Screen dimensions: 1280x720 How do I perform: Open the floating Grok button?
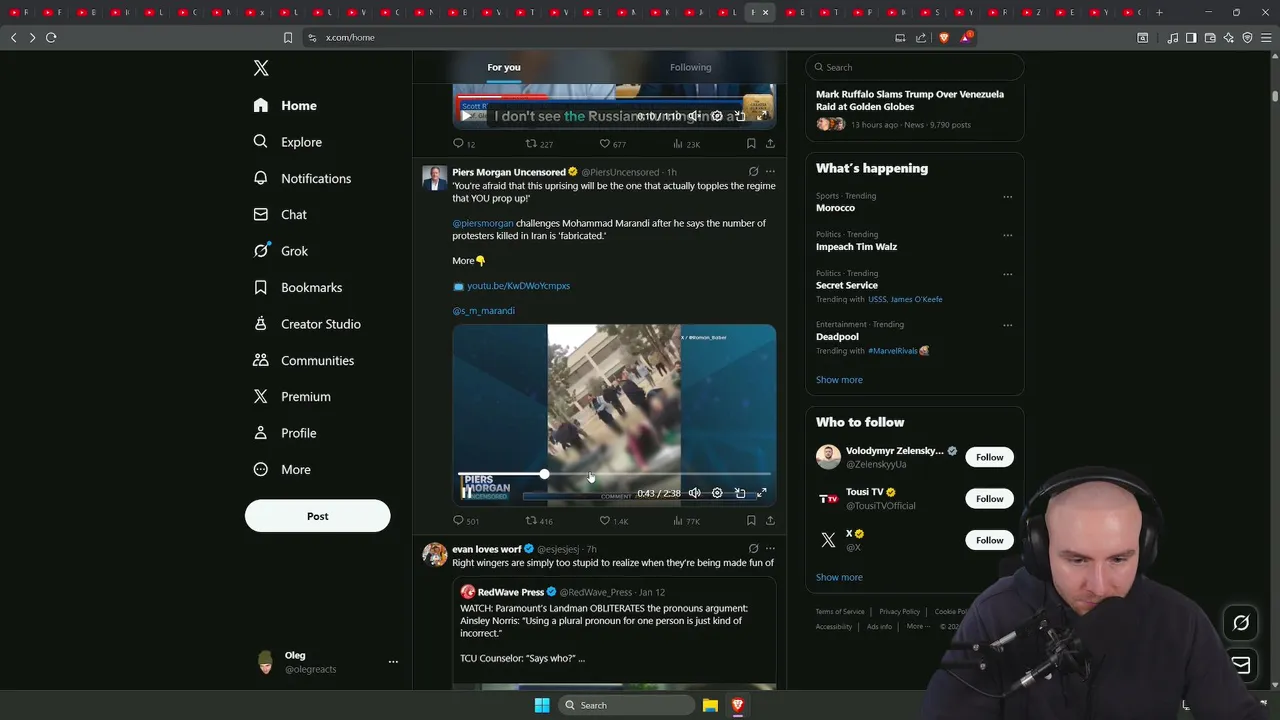pyautogui.click(x=1241, y=623)
